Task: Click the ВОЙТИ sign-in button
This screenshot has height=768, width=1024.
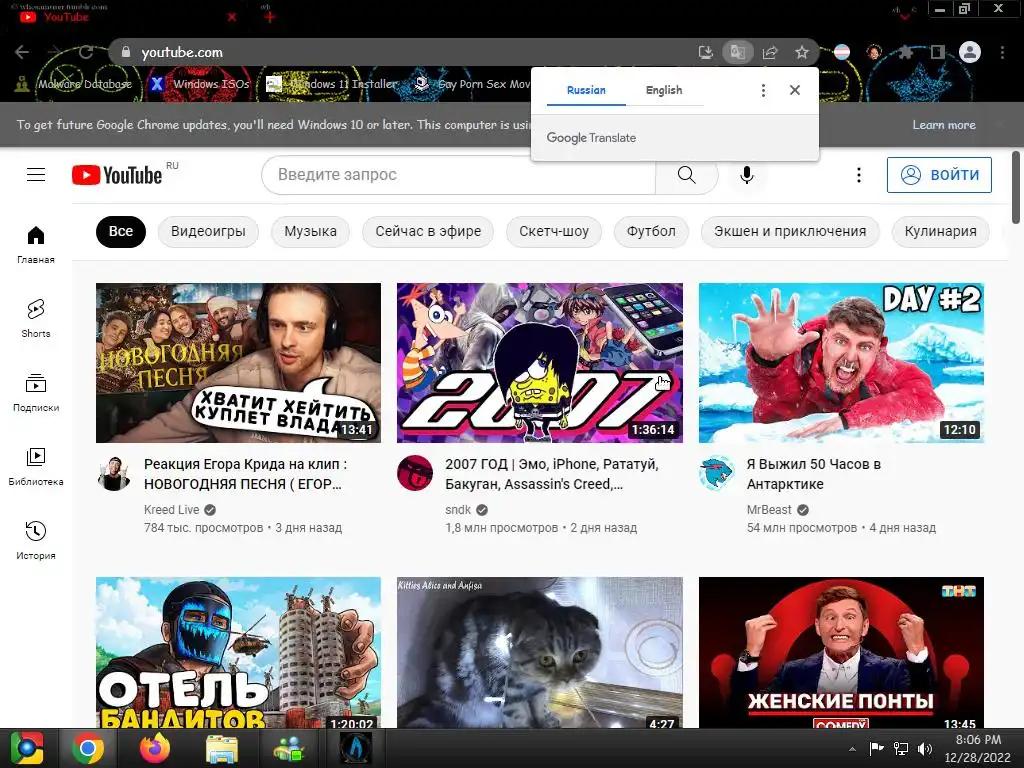Action: click(939, 175)
